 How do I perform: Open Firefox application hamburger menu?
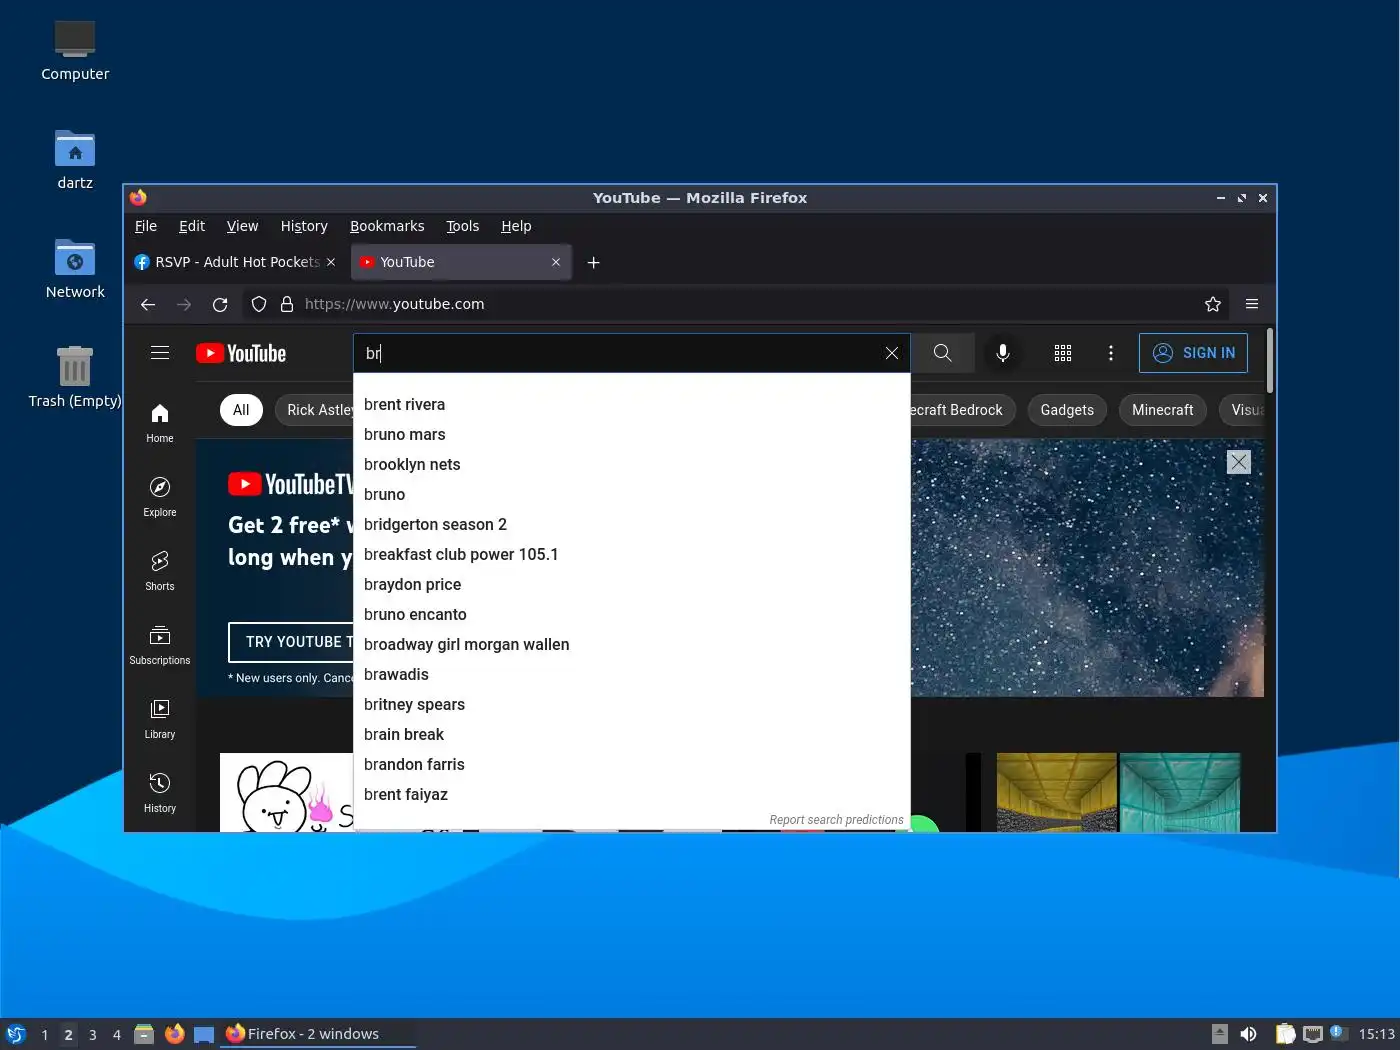click(1252, 304)
